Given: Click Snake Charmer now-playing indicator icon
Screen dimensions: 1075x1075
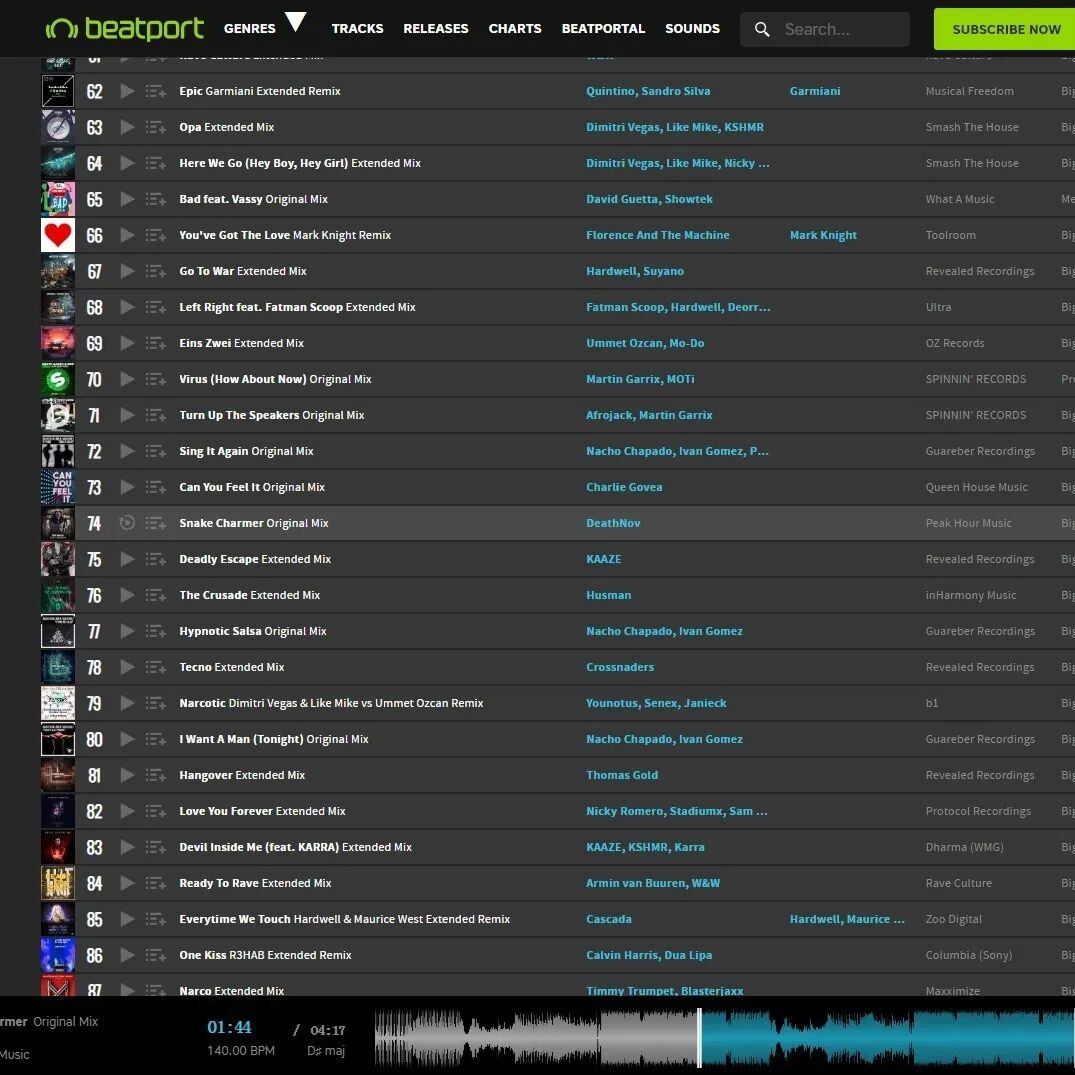Looking at the screenshot, I should click(x=127, y=522).
